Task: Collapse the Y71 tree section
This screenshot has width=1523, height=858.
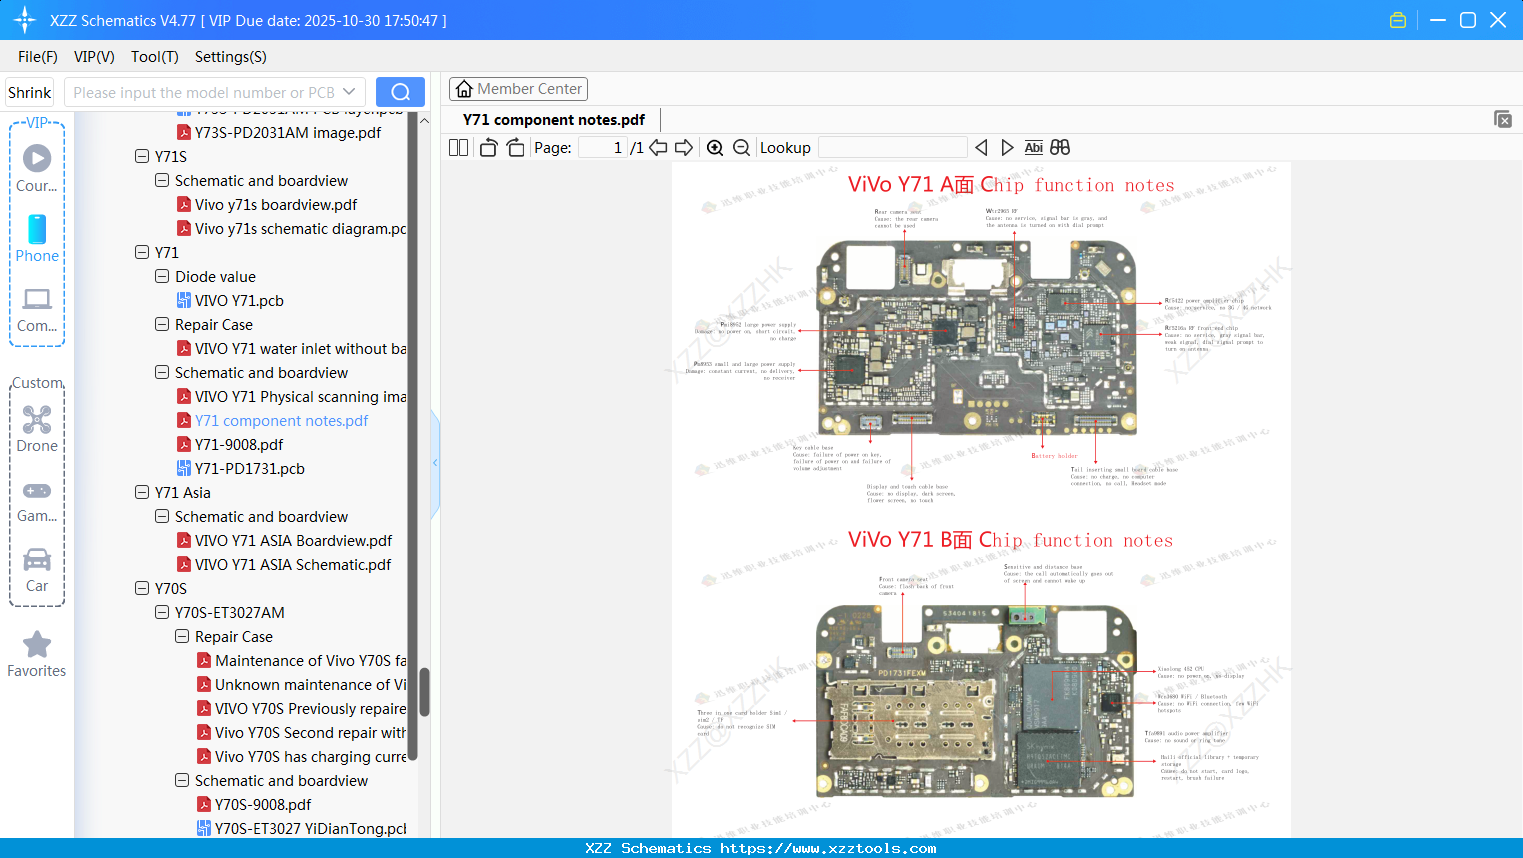Action: (141, 252)
